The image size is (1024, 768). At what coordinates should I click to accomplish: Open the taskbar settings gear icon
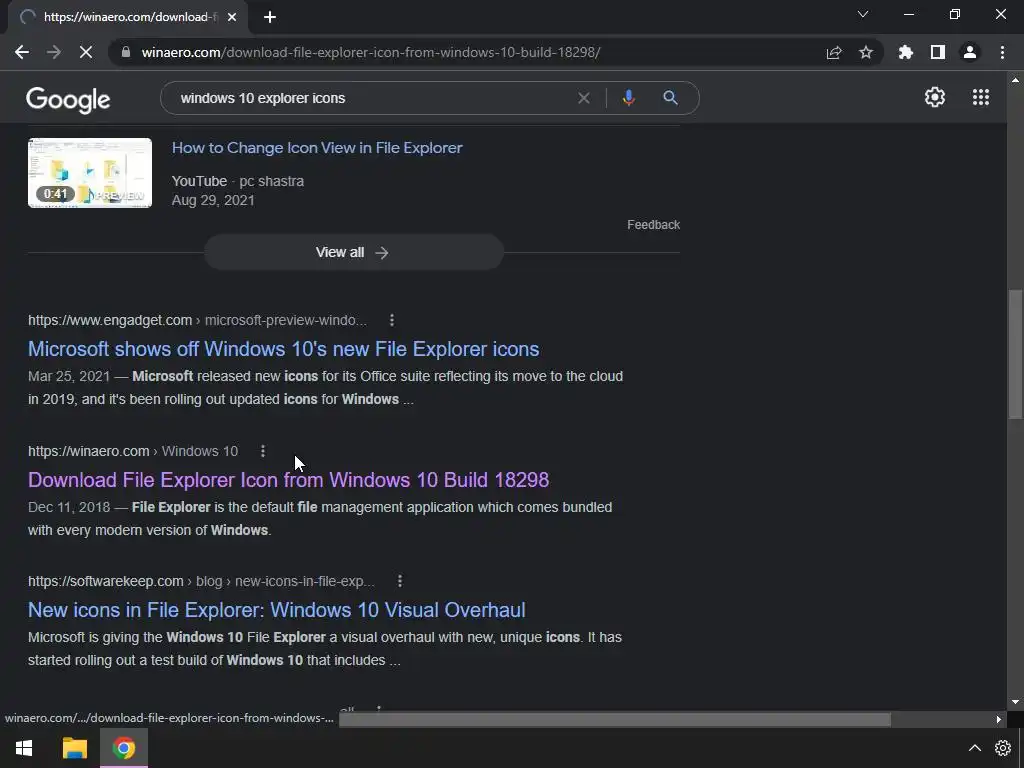point(1003,748)
